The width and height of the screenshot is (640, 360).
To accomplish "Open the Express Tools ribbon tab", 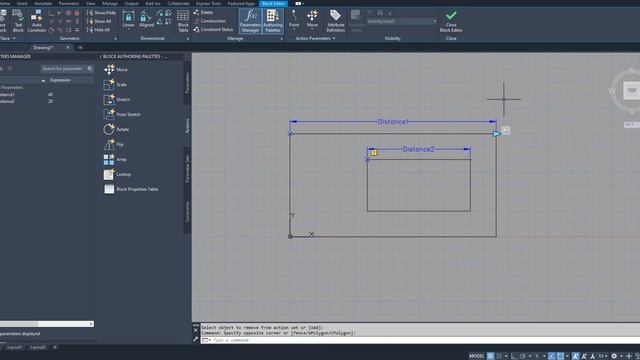I will 208,3.
